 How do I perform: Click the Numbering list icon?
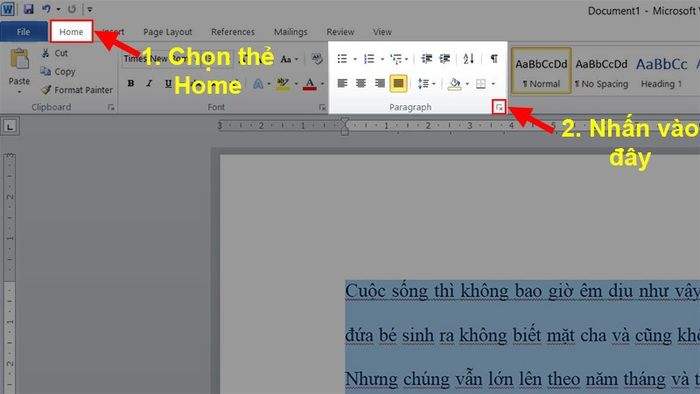(369, 59)
